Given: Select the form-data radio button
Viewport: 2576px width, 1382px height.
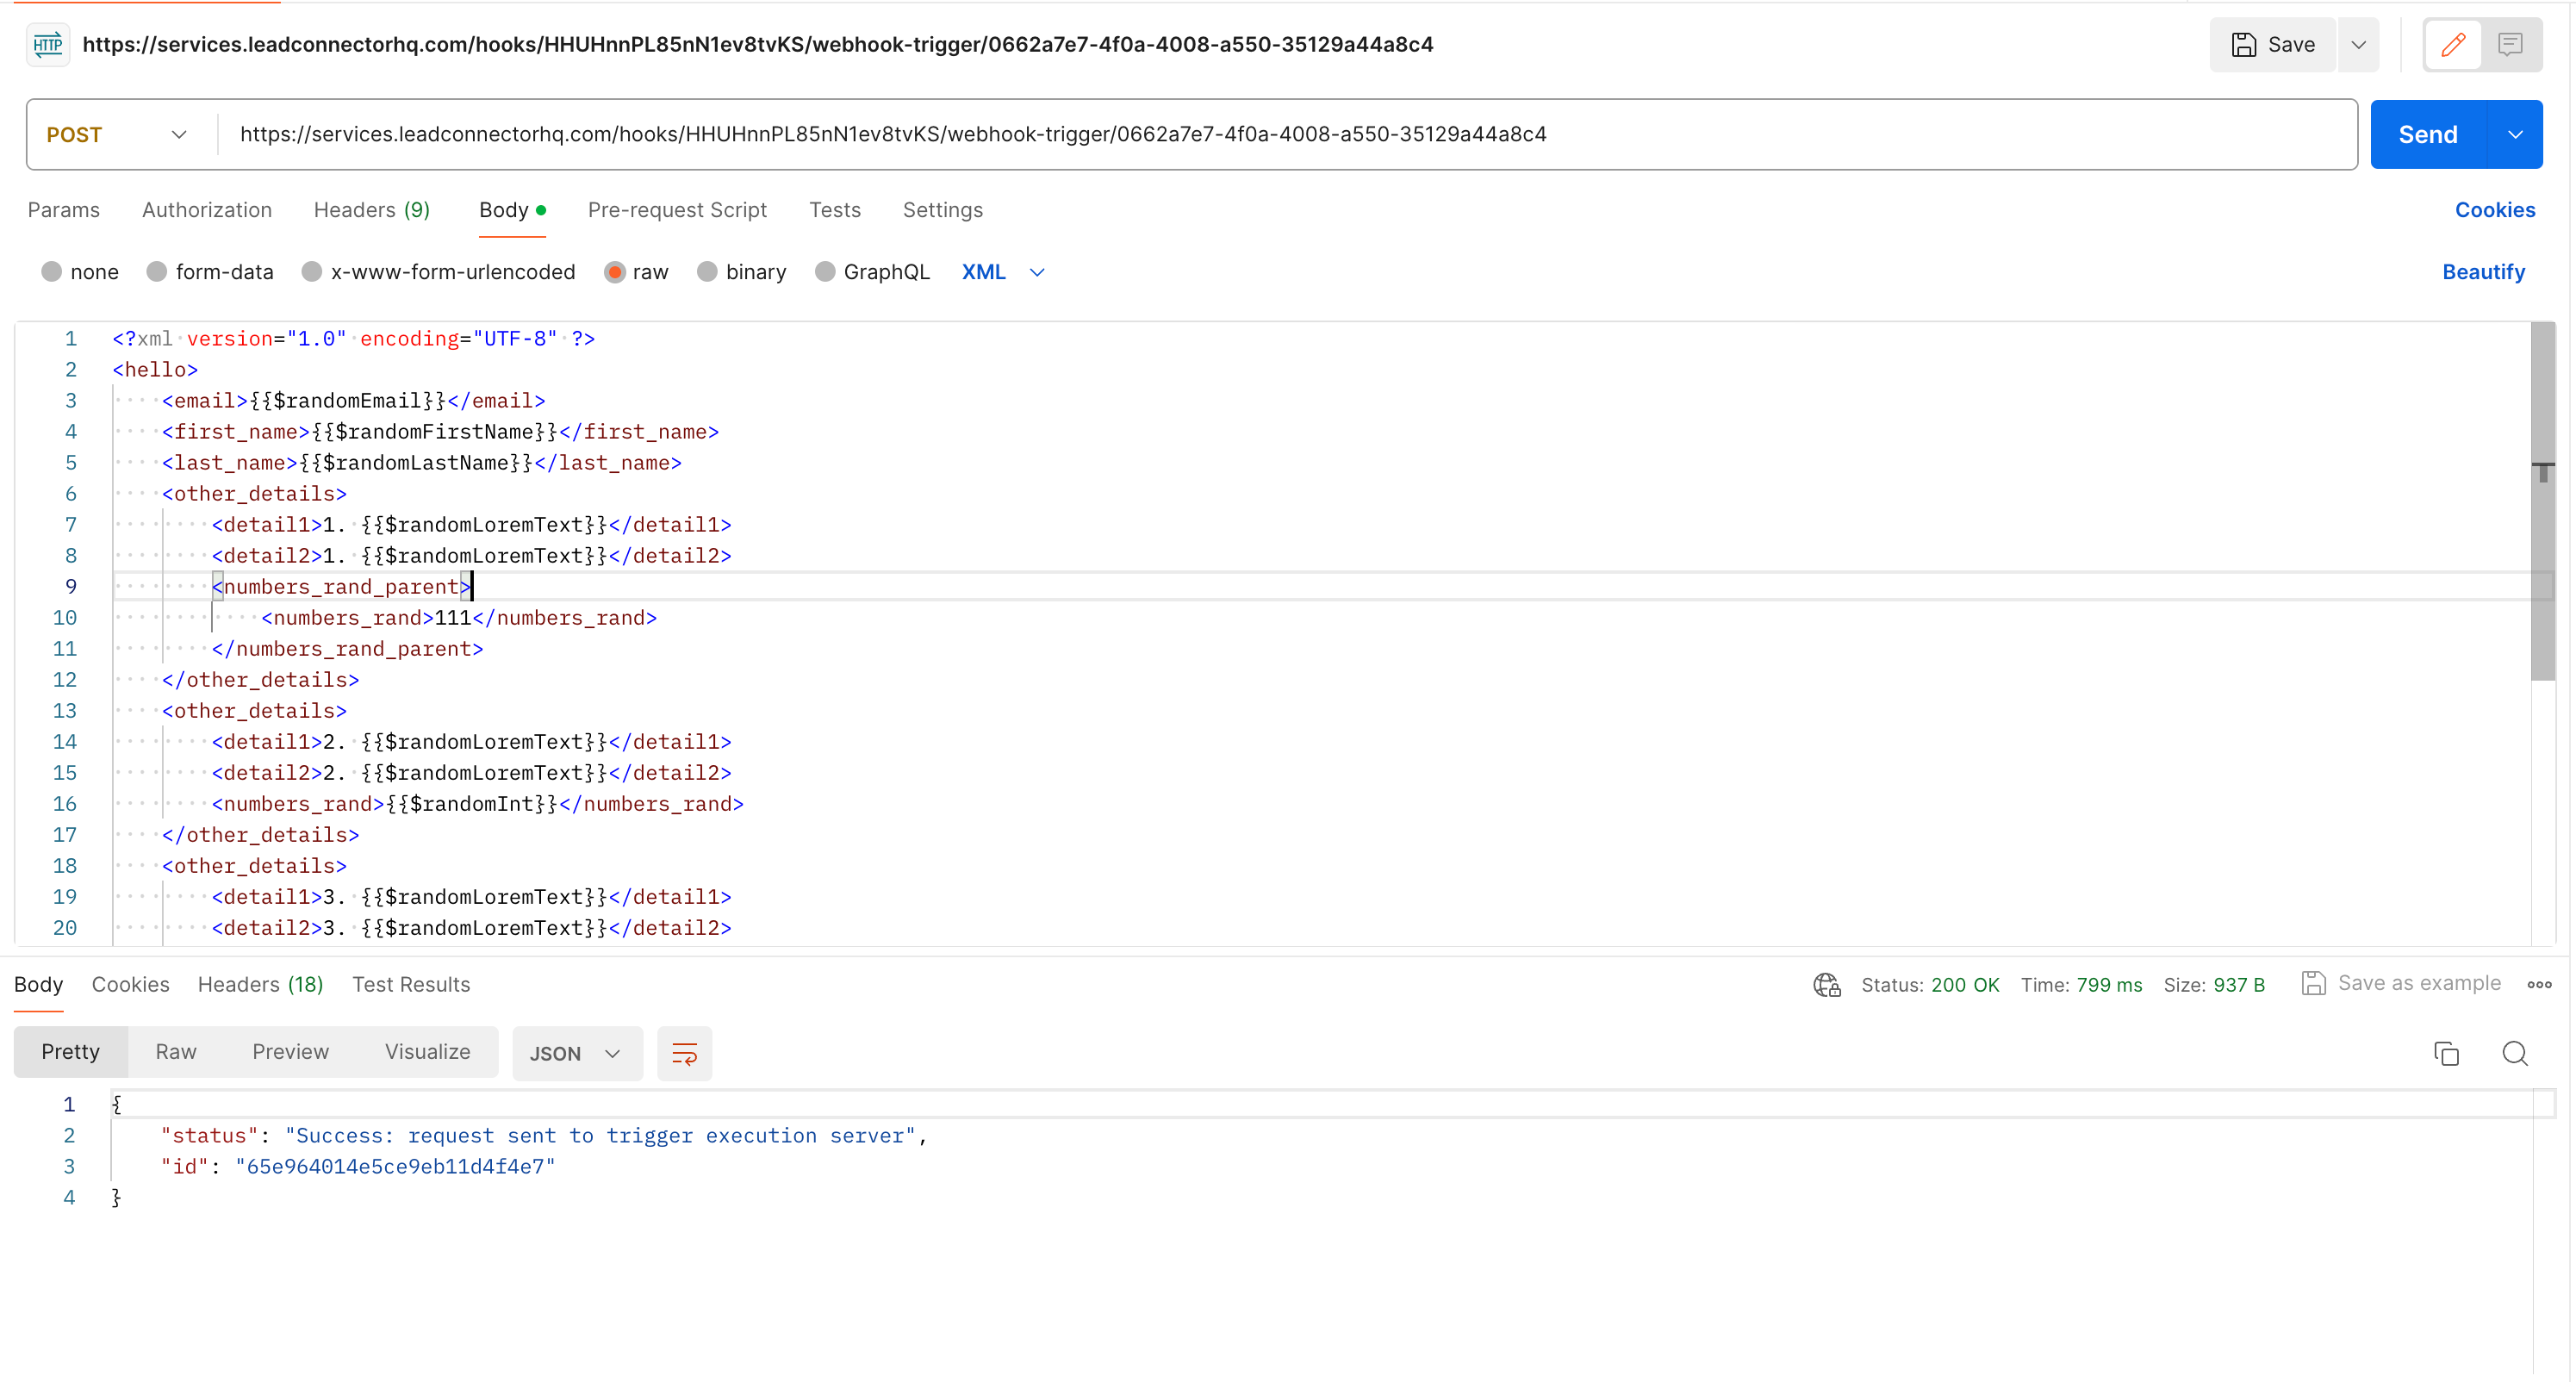Looking at the screenshot, I should tap(157, 272).
